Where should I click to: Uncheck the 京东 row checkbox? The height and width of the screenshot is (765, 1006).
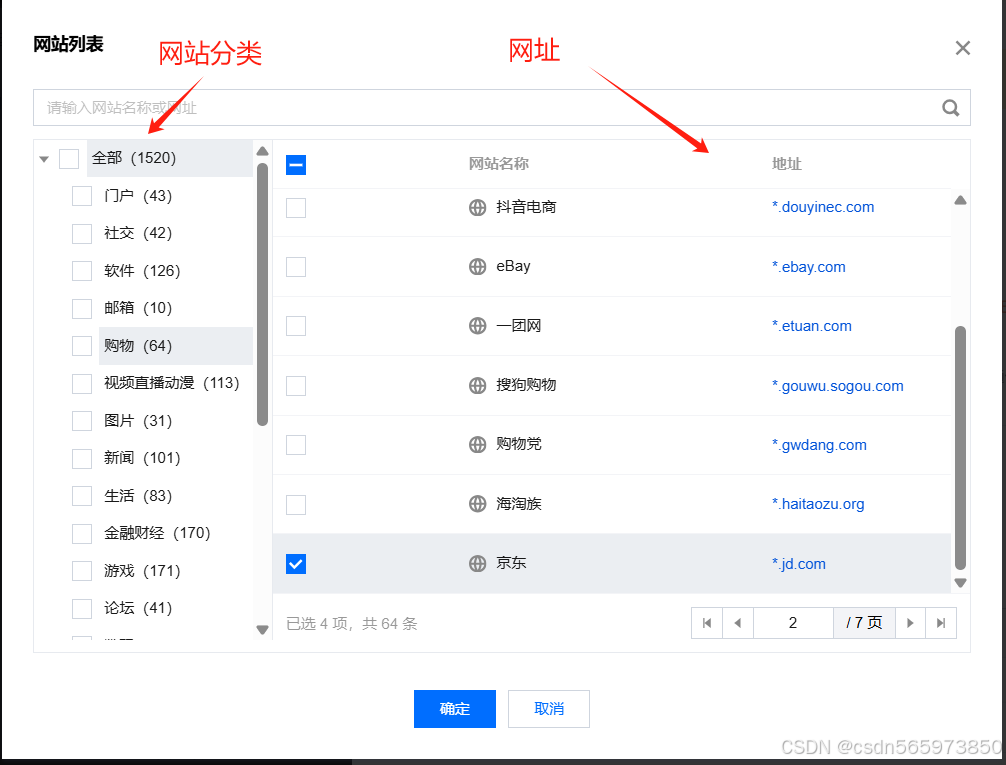click(x=296, y=563)
